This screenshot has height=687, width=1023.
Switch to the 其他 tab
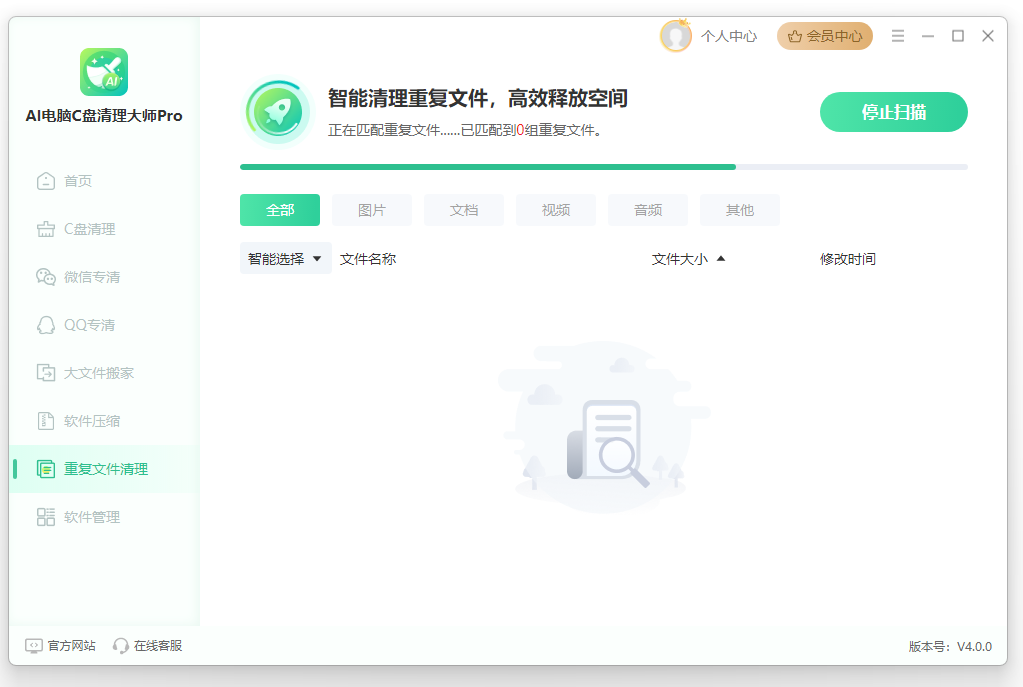[740, 210]
